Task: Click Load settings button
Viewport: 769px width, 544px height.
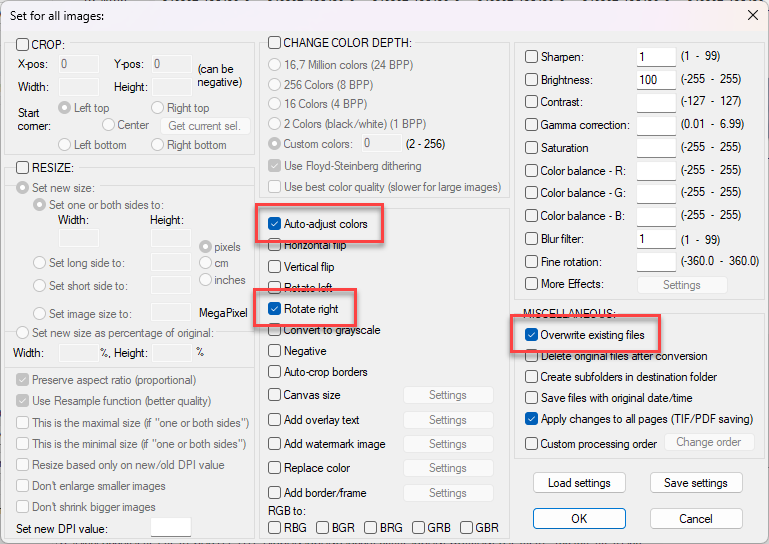Action: (579, 483)
